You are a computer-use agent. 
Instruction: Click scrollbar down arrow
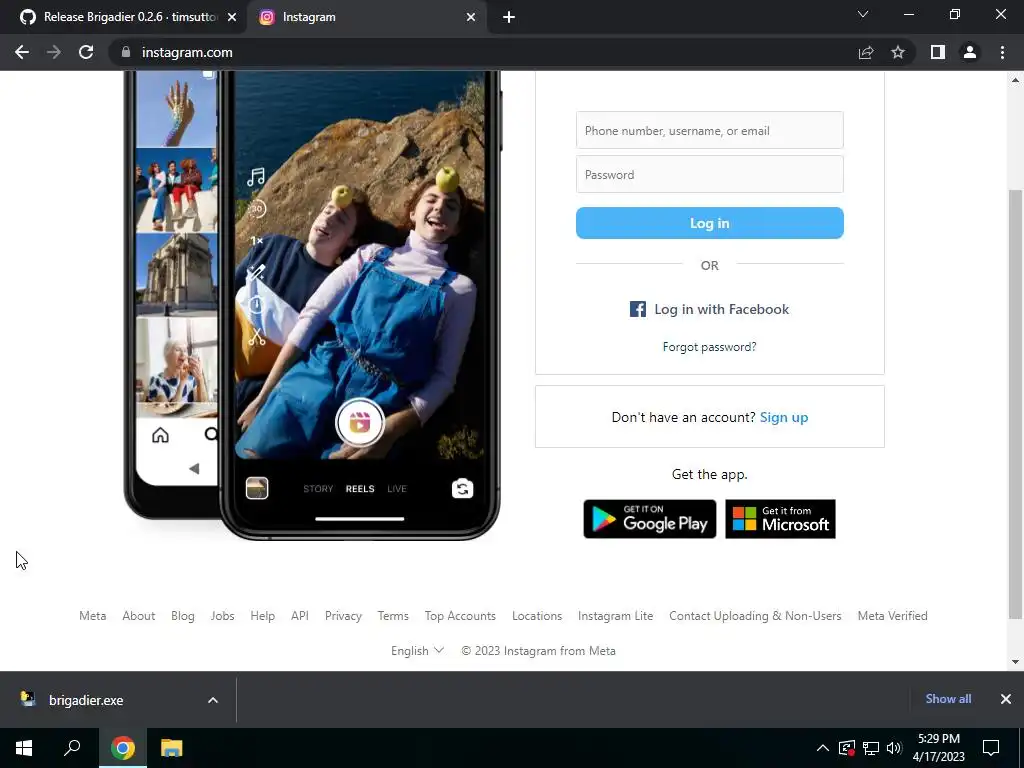point(1015,662)
